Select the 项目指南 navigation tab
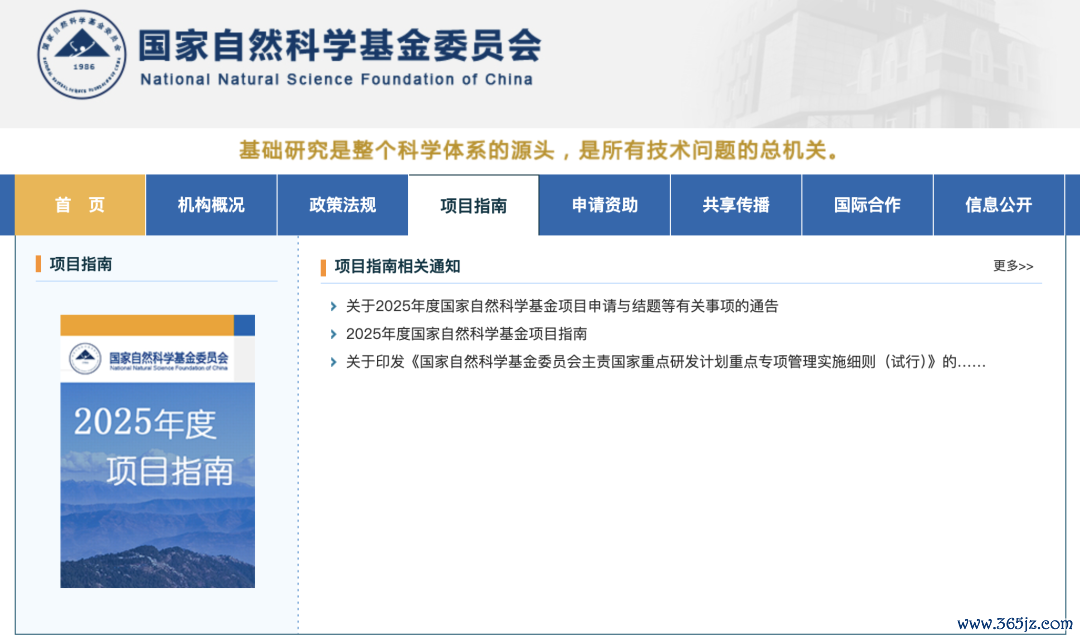Screen dimensions: 1080x639 (473, 205)
